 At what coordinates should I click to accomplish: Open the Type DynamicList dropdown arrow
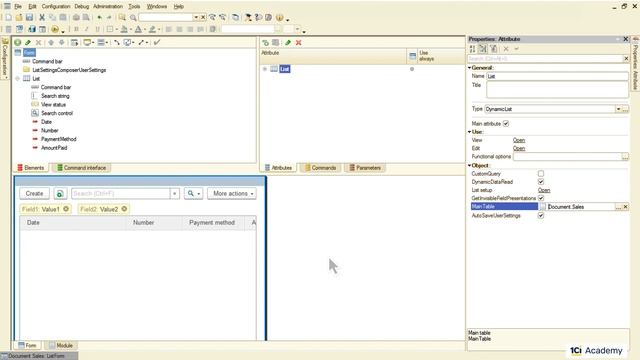618,109
